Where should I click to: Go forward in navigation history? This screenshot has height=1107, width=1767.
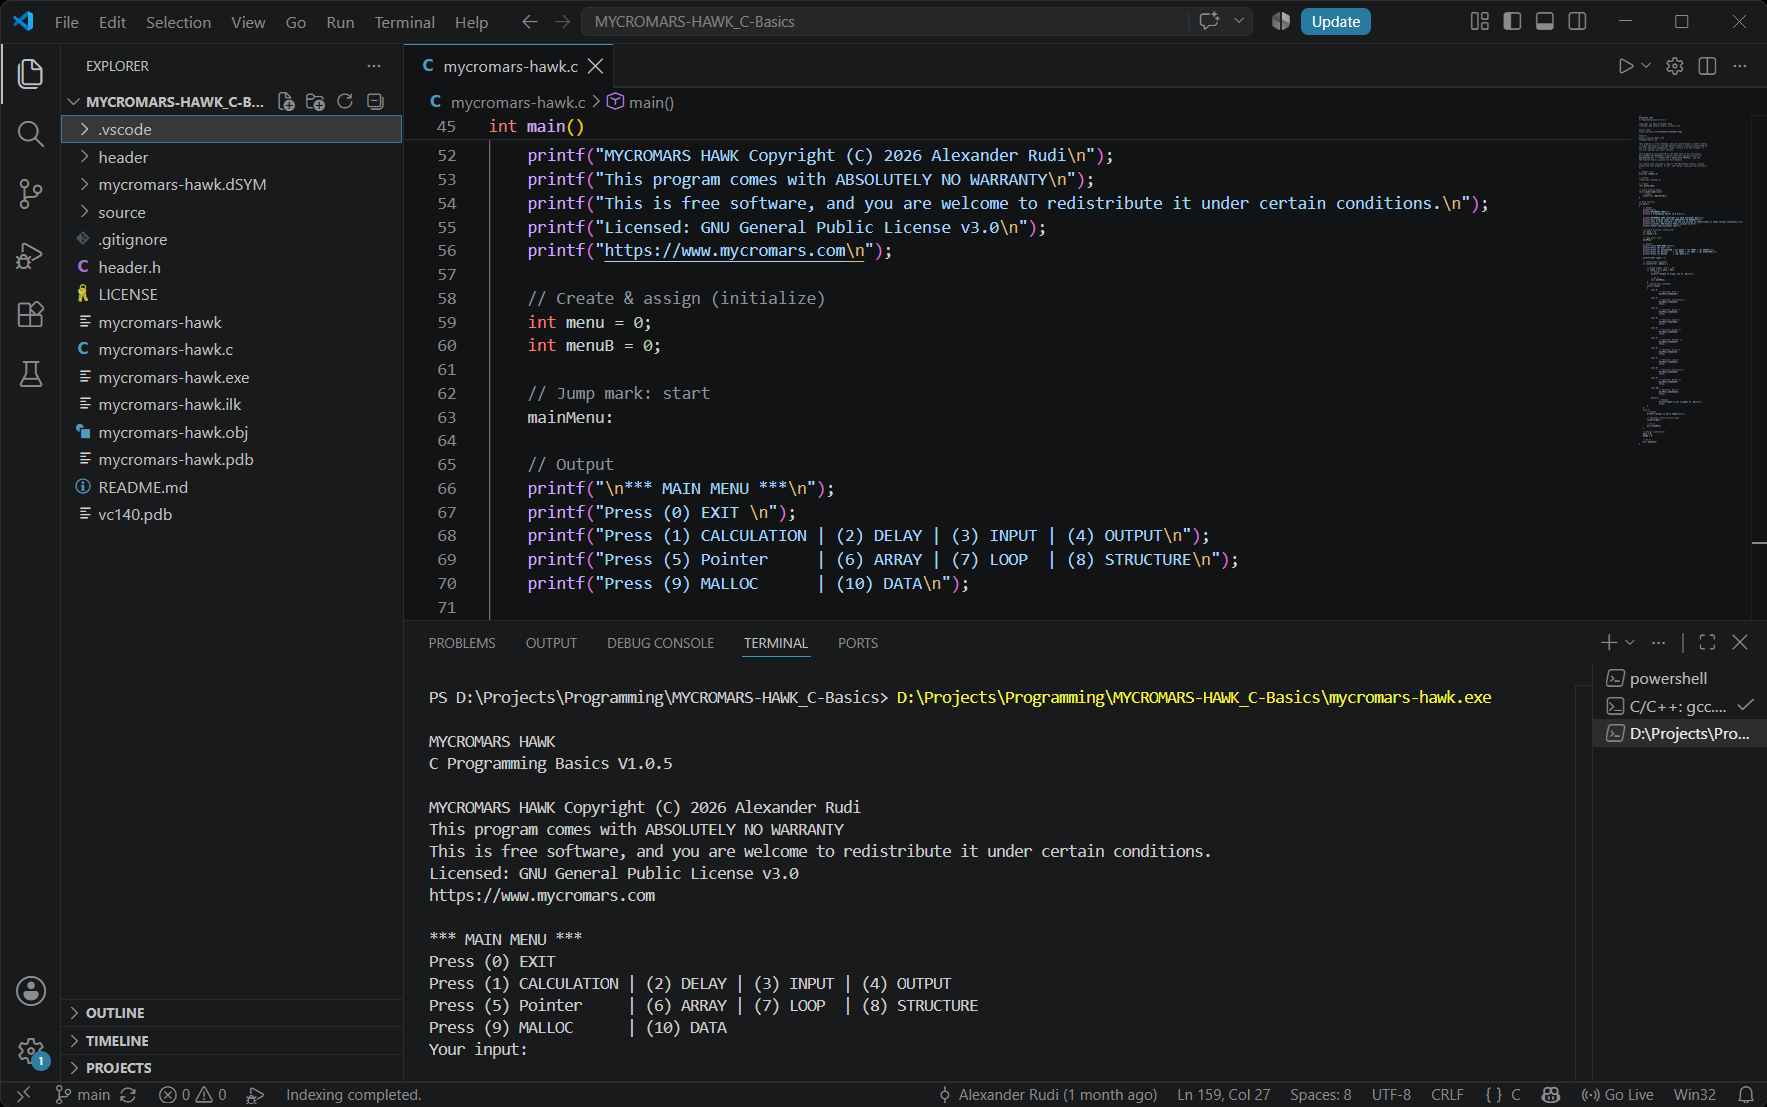click(x=563, y=22)
